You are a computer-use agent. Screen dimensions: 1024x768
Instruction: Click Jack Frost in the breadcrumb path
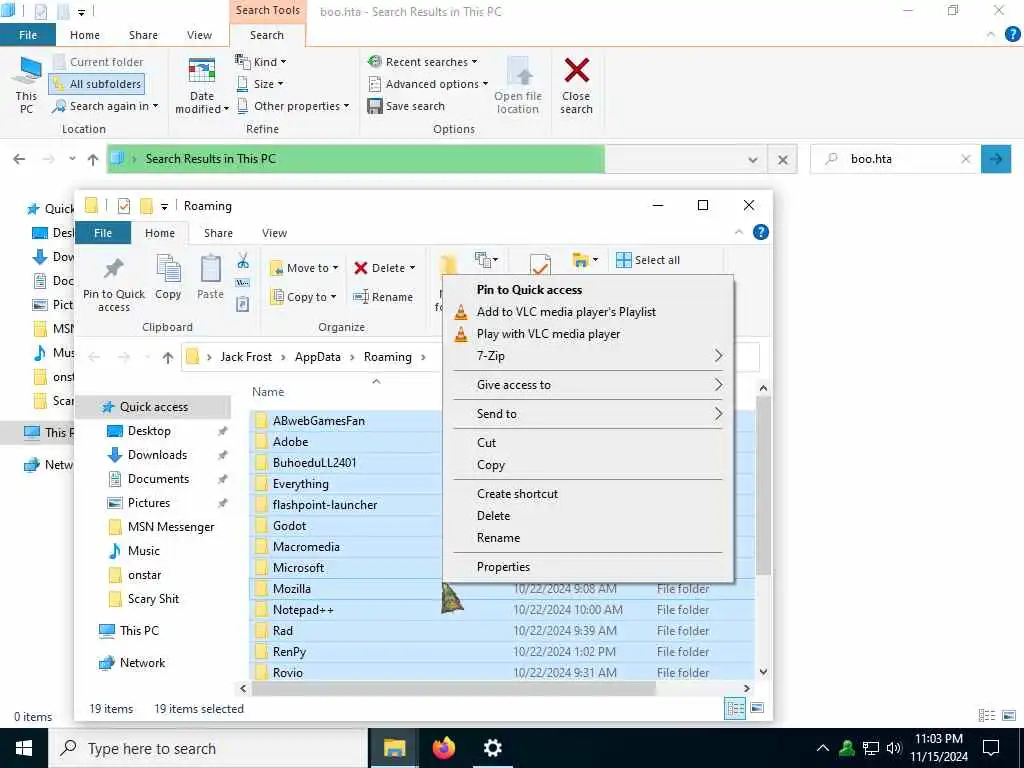pos(246,357)
